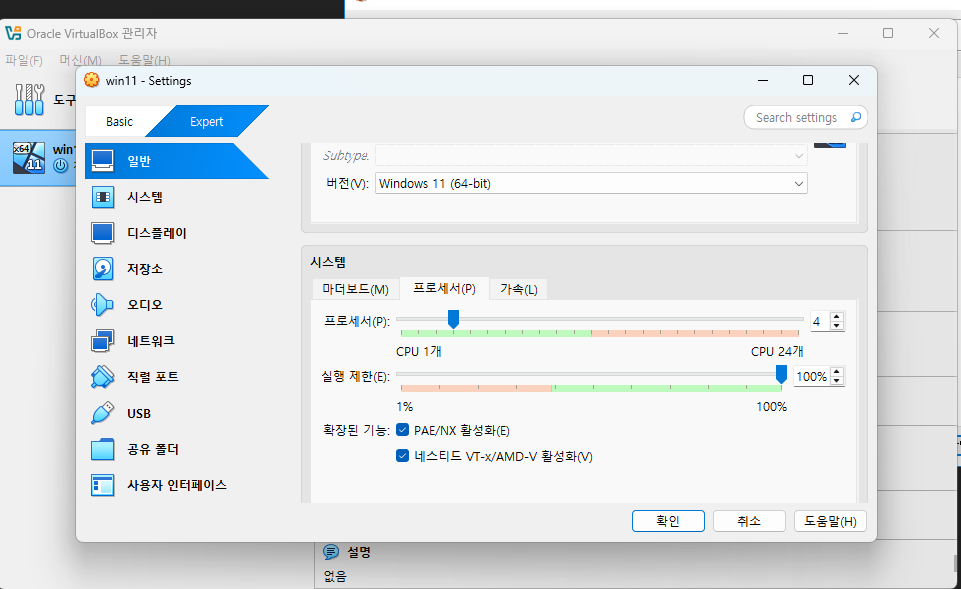The image size is (961, 589).
Task: Cancel changes with the 취소 button
Action: pyautogui.click(x=749, y=521)
